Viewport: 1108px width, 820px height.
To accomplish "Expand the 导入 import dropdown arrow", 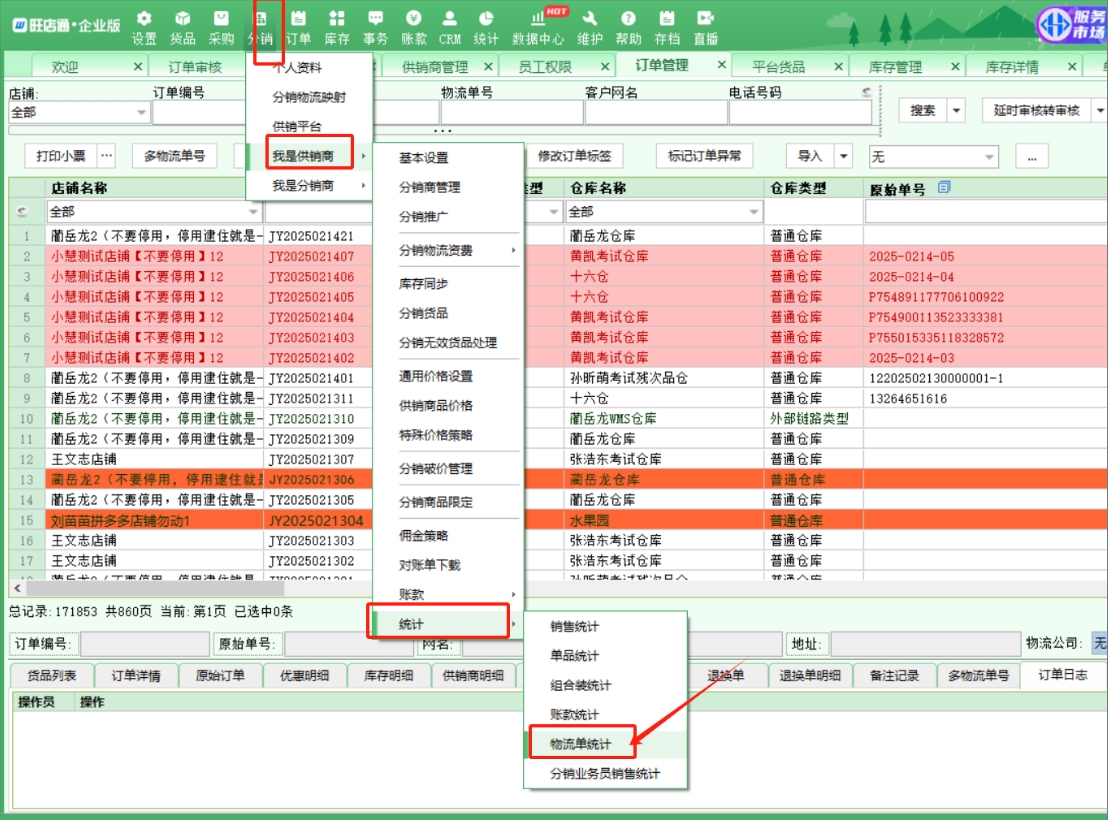I will tap(843, 156).
